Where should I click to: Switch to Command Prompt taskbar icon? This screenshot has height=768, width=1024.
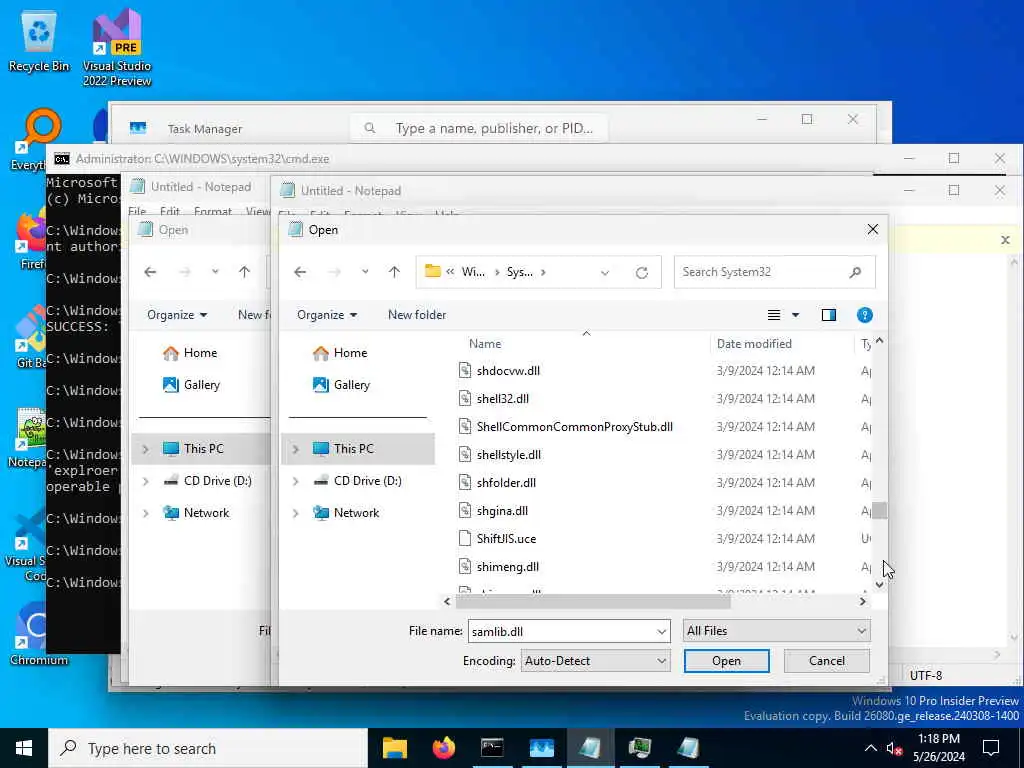click(x=492, y=748)
